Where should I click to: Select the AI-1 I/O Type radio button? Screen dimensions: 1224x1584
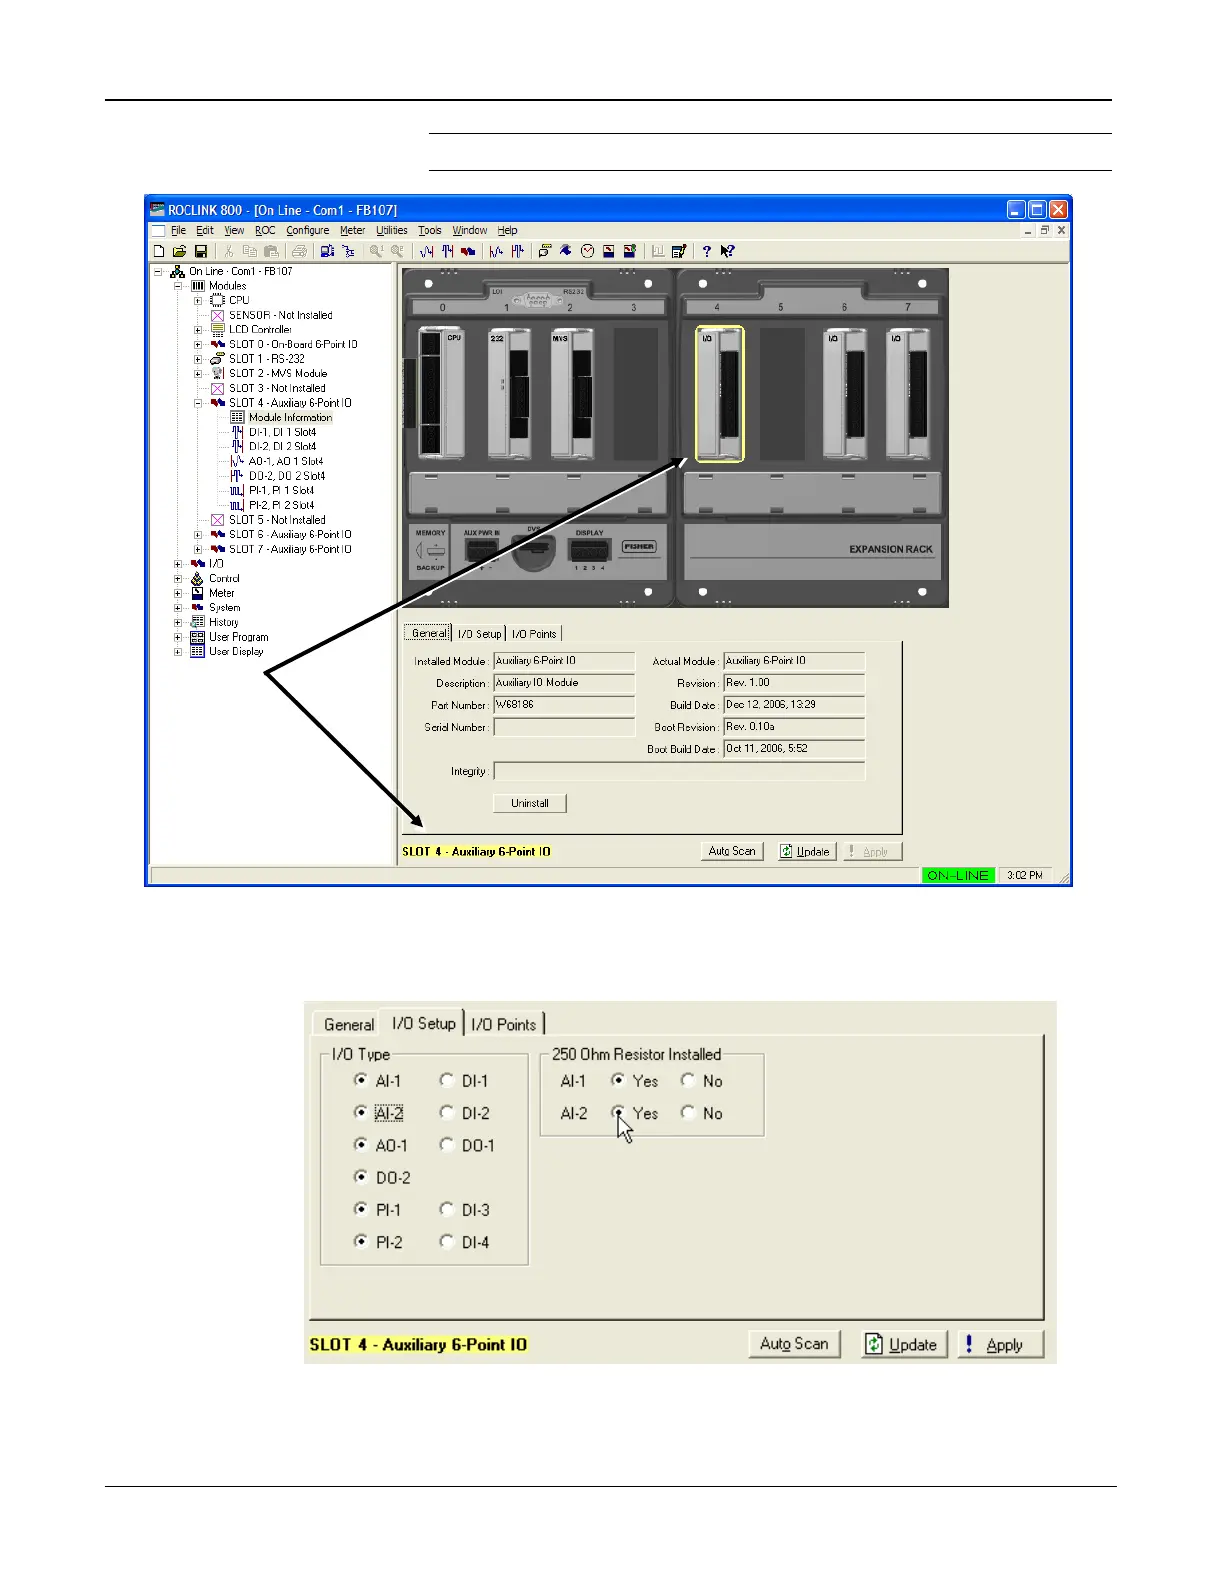361,1080
